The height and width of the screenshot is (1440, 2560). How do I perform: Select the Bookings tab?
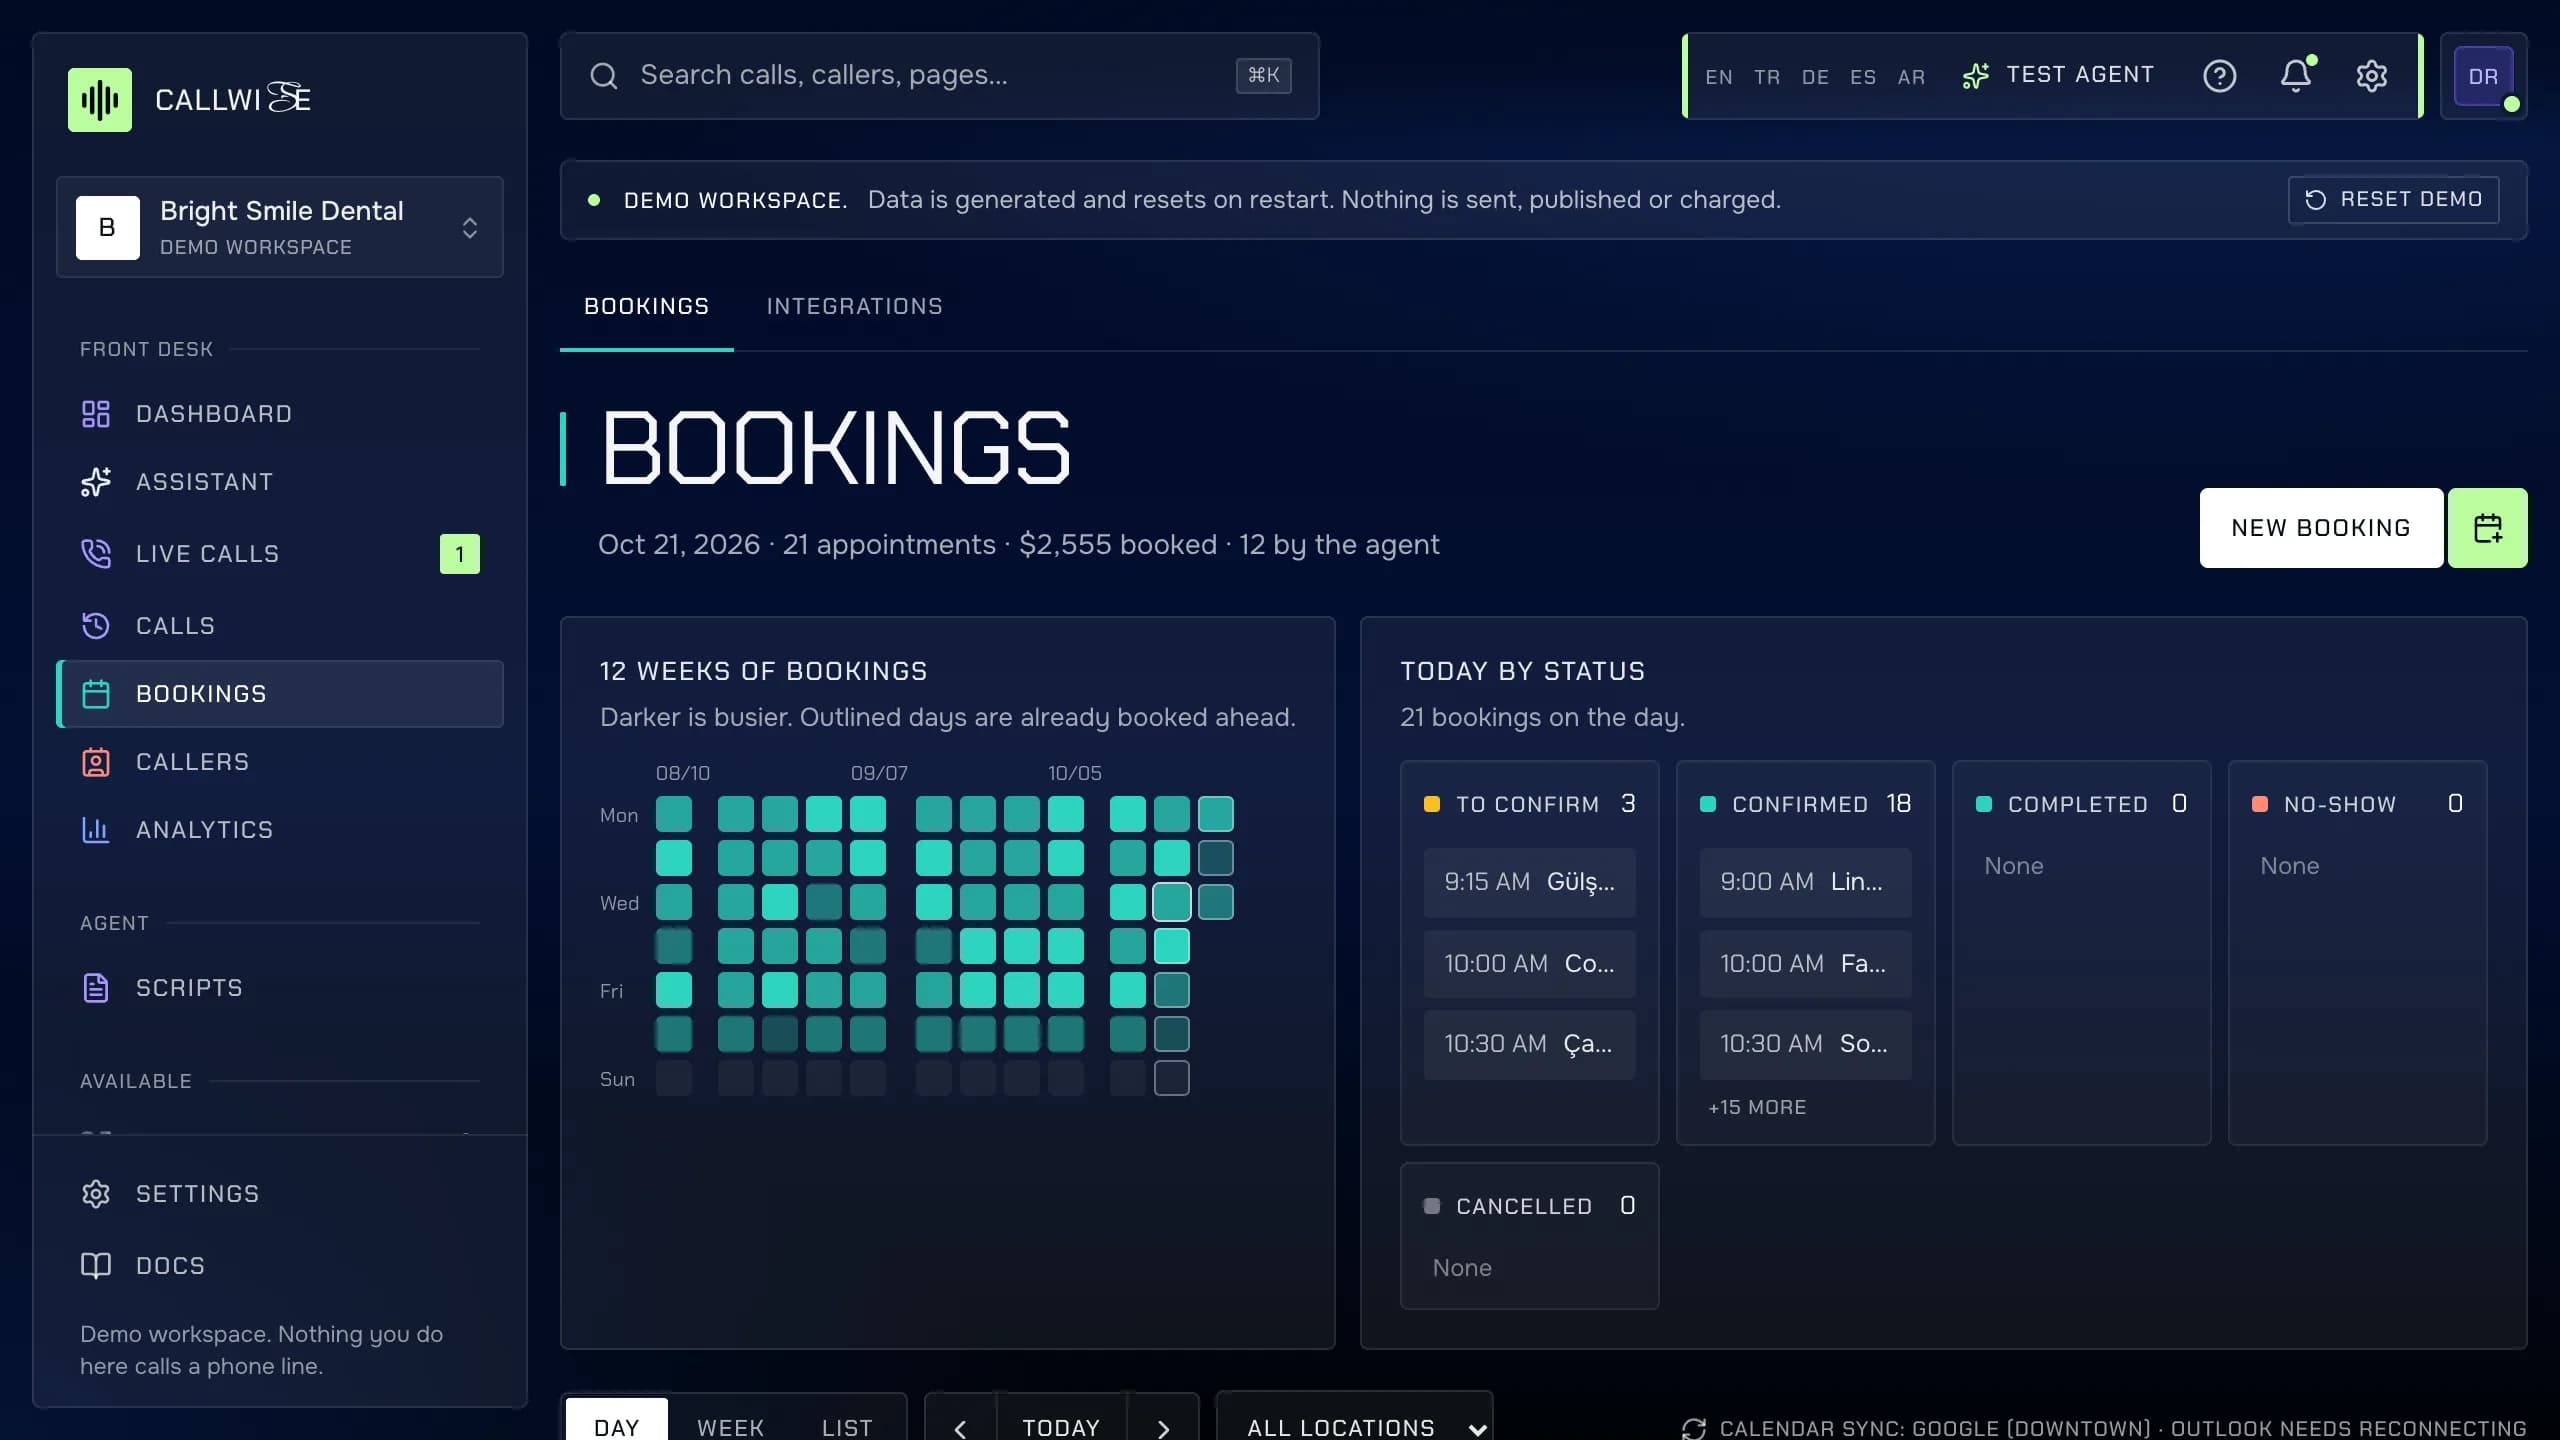646,307
